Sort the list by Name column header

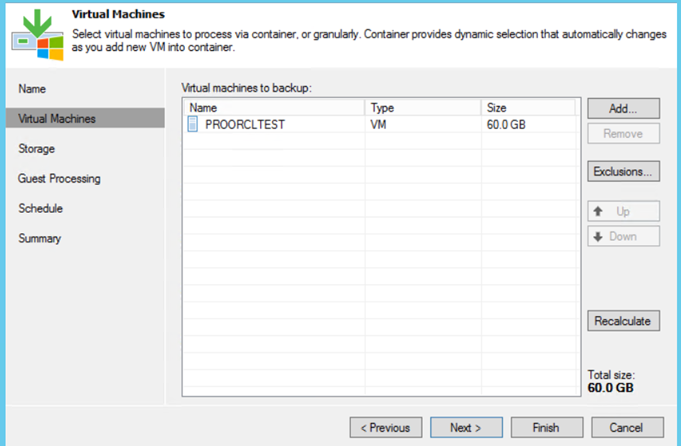pyautogui.click(x=273, y=107)
